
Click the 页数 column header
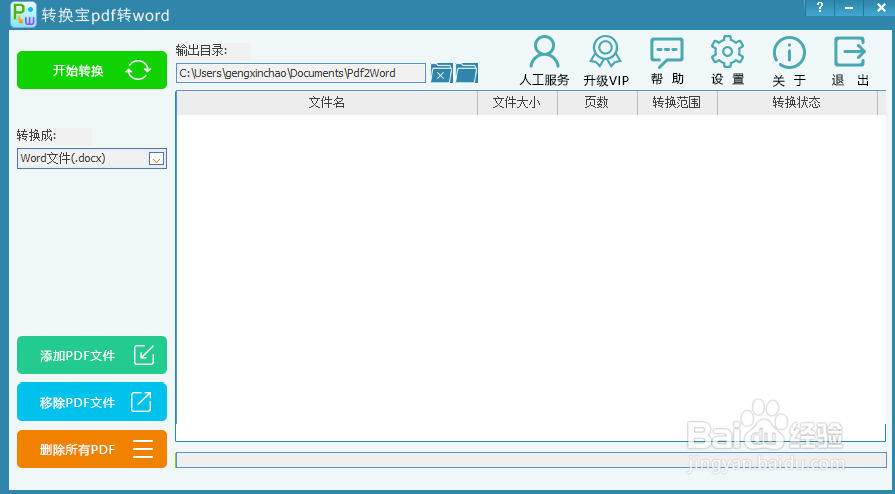pos(597,103)
